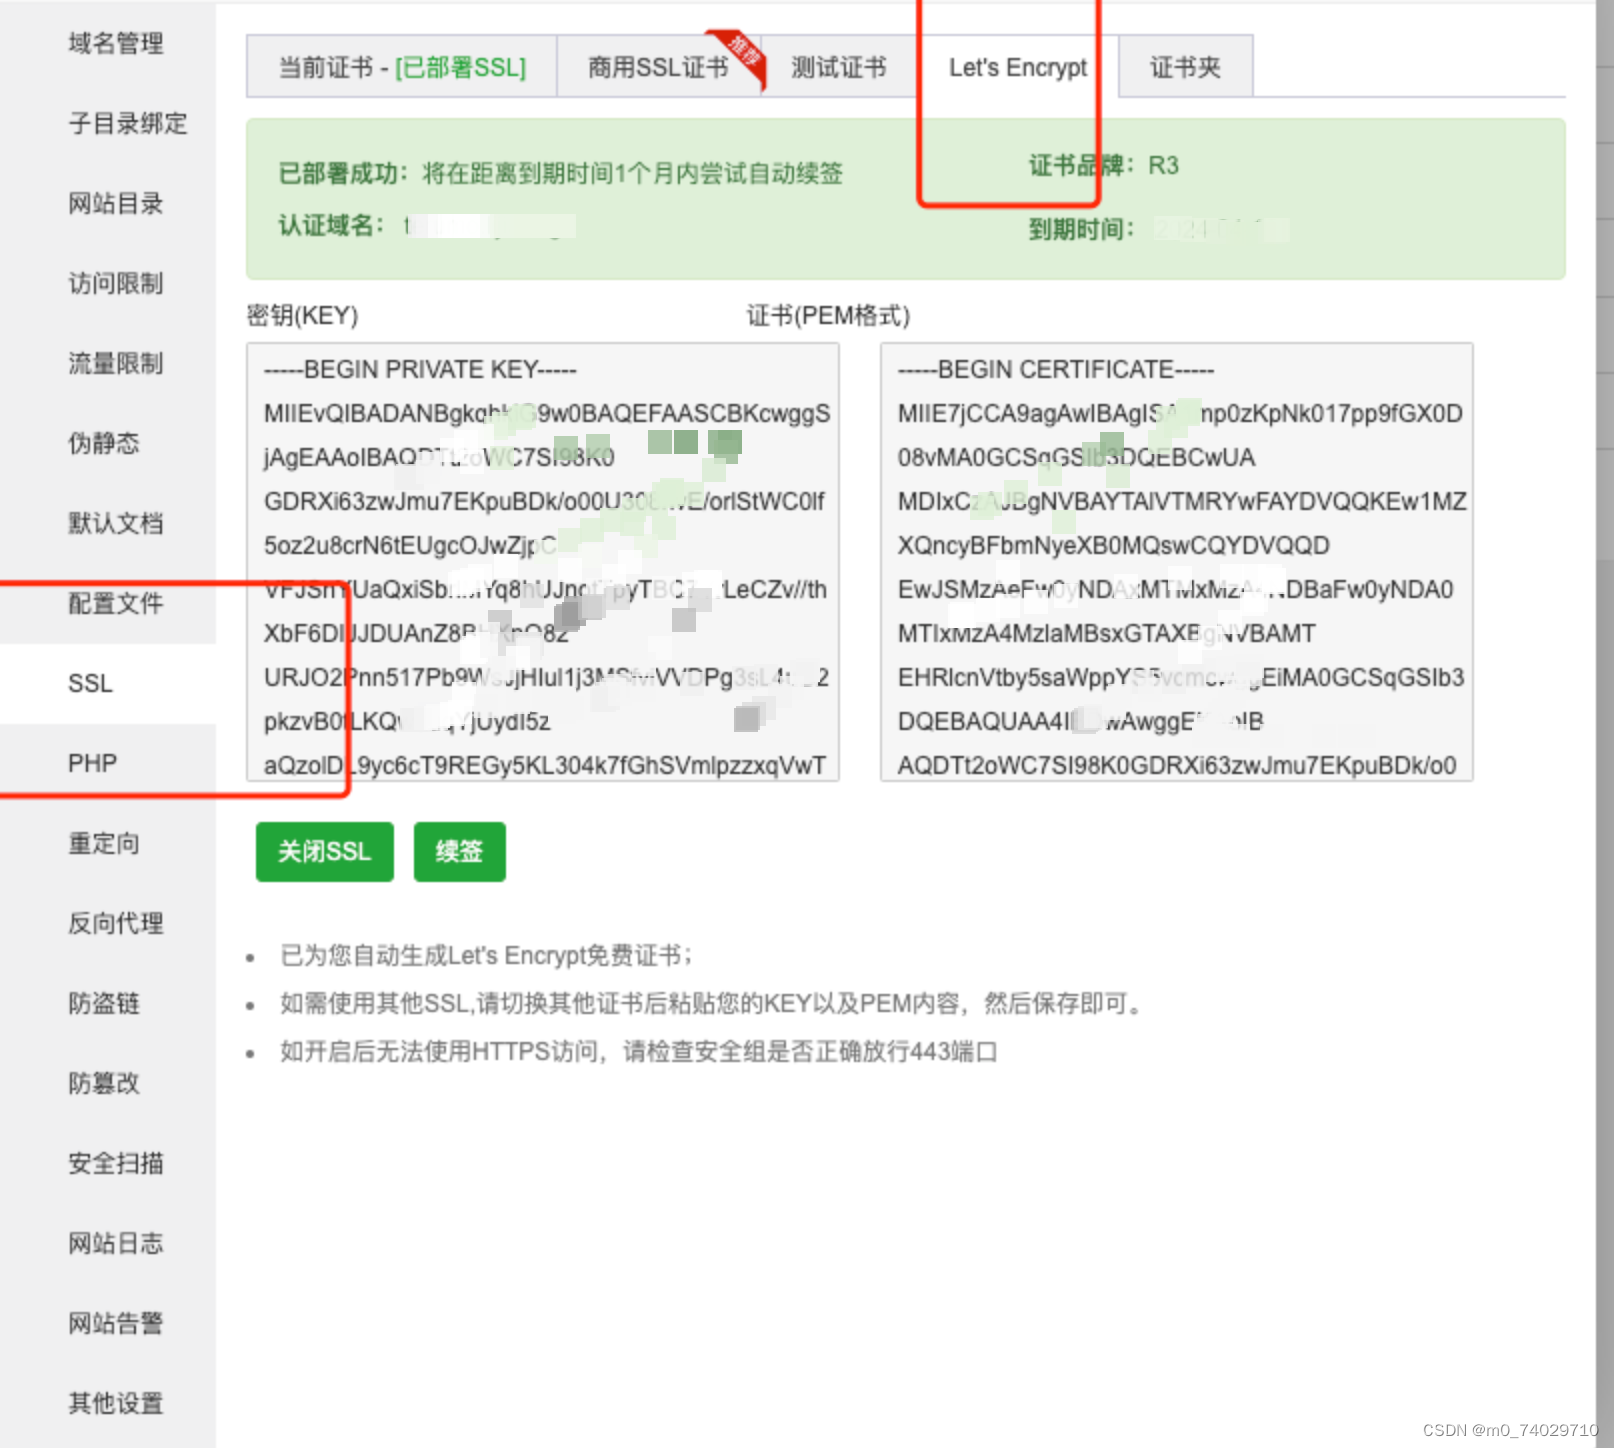The height and width of the screenshot is (1448, 1614).
Task: Select the Let's Encrypt tab
Action: coord(1016,68)
